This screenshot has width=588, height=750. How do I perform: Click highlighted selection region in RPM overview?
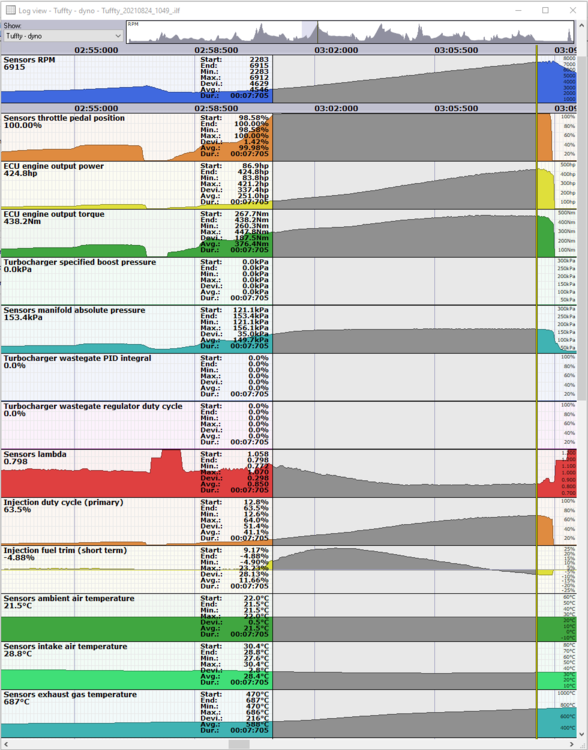click(x=309, y=32)
